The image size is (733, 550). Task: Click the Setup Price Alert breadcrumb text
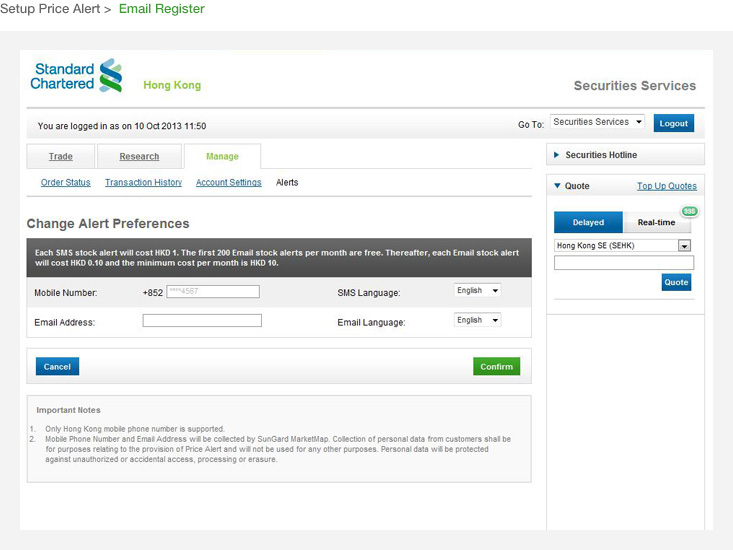point(50,8)
